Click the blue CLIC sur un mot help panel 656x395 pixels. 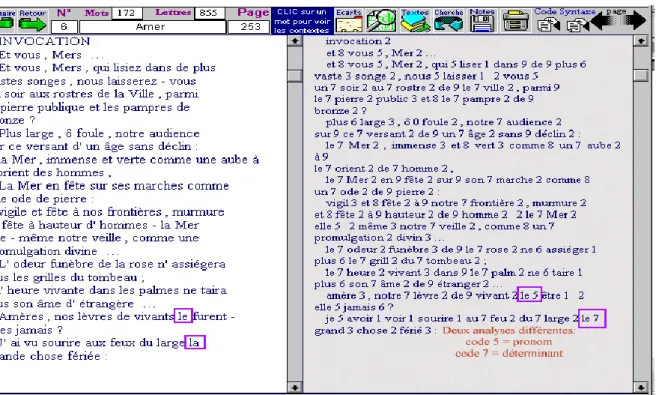(x=302, y=21)
